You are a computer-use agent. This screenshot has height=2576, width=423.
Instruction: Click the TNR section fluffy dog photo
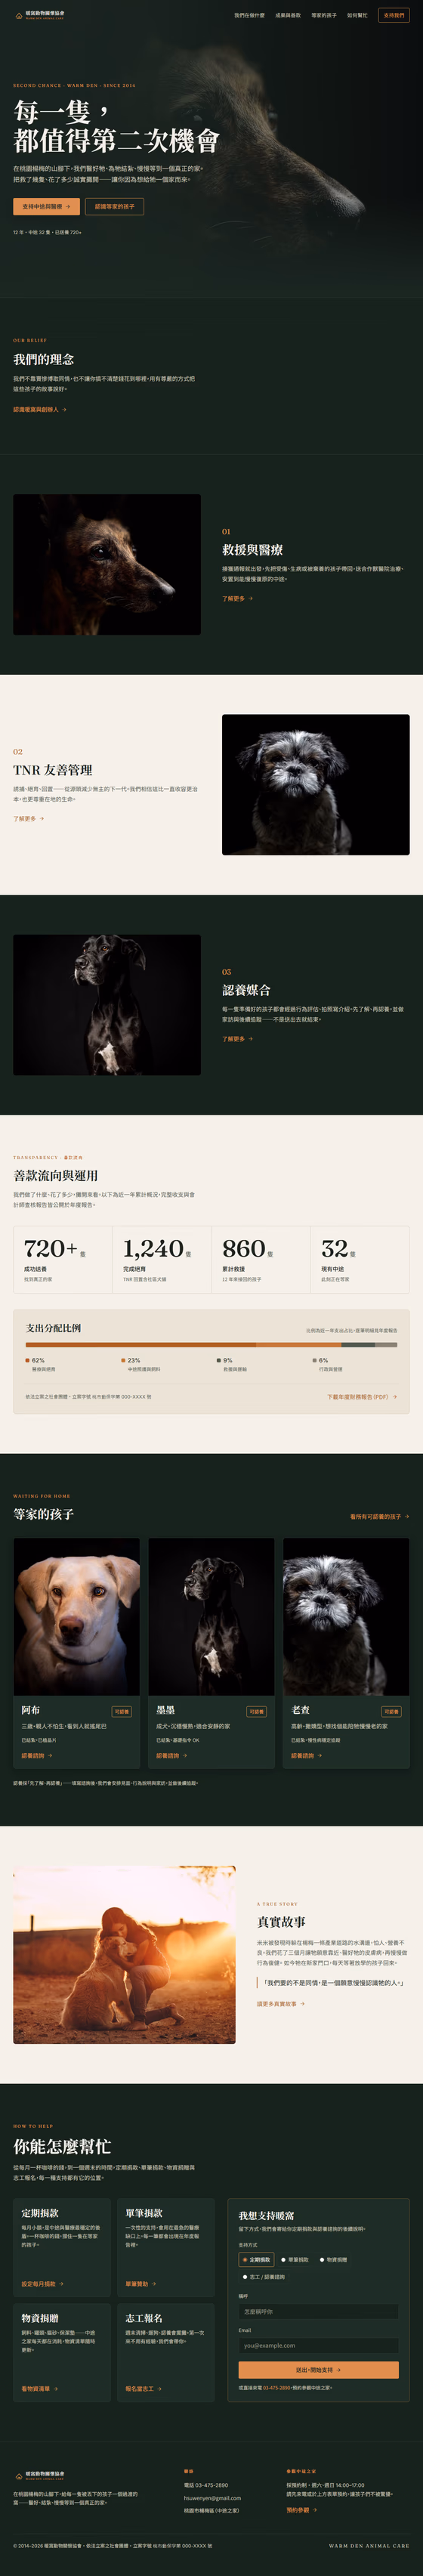pyautogui.click(x=316, y=785)
